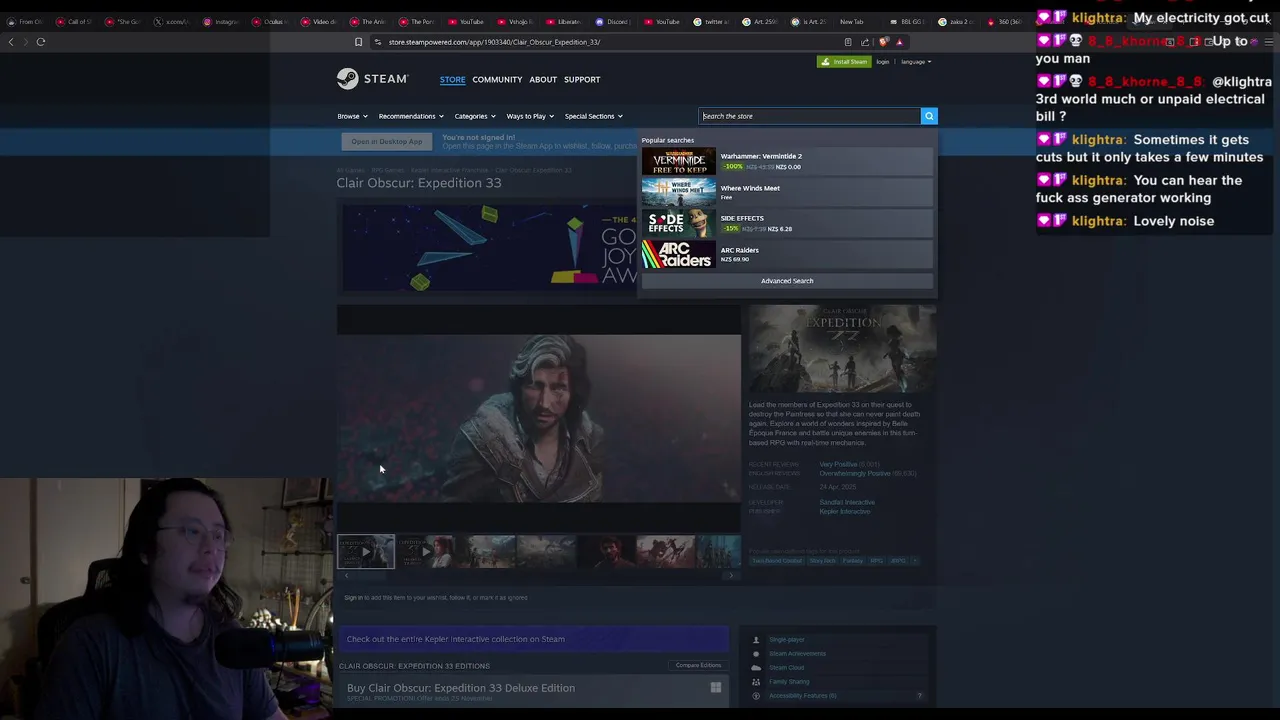
Task: Select Where Winds Meet search result
Action: point(787,192)
